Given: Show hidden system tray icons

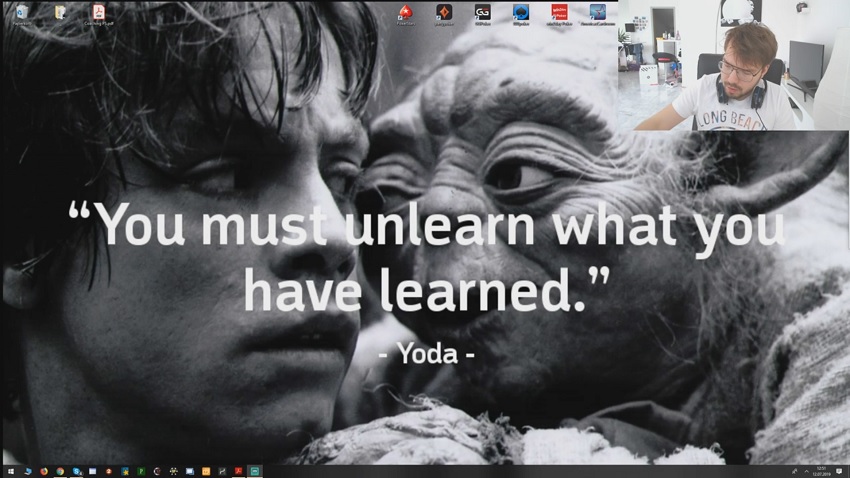Looking at the screenshot, I should (807, 471).
